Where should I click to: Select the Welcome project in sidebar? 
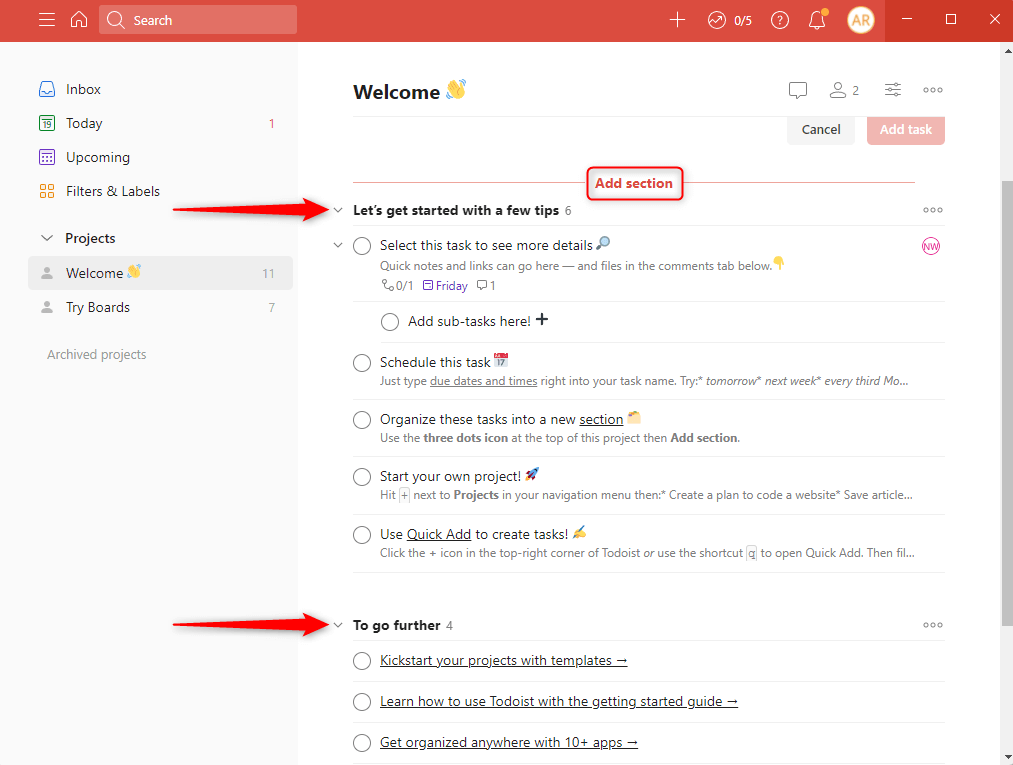[160, 273]
